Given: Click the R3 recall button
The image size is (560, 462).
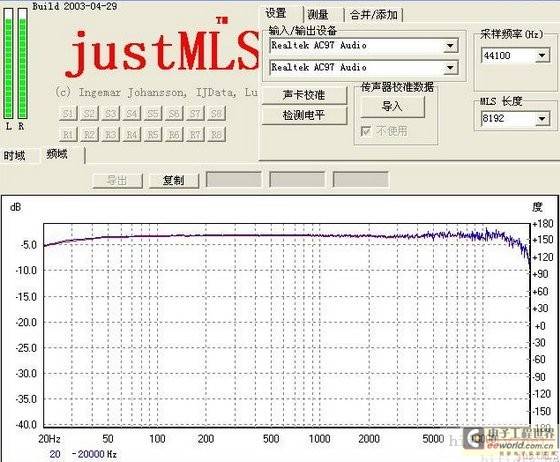Looking at the screenshot, I should [110, 135].
